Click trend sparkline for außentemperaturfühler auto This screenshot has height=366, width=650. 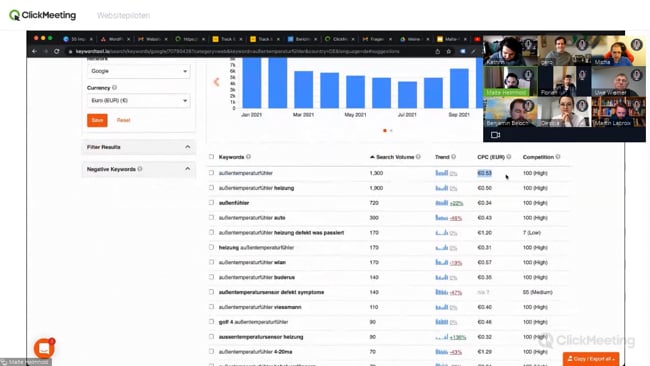point(442,218)
